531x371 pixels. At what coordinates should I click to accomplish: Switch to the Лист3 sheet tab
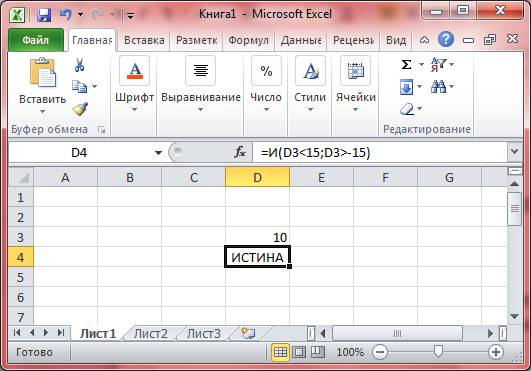204,334
